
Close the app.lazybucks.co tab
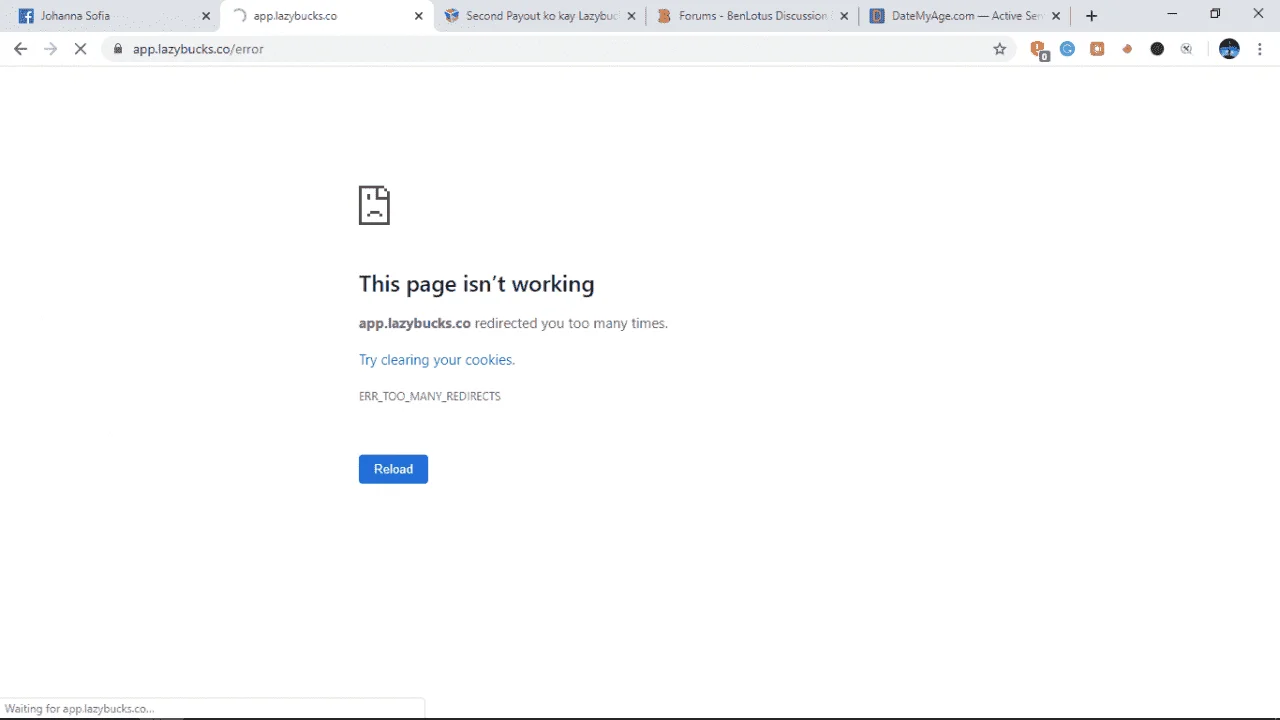pyautogui.click(x=419, y=16)
